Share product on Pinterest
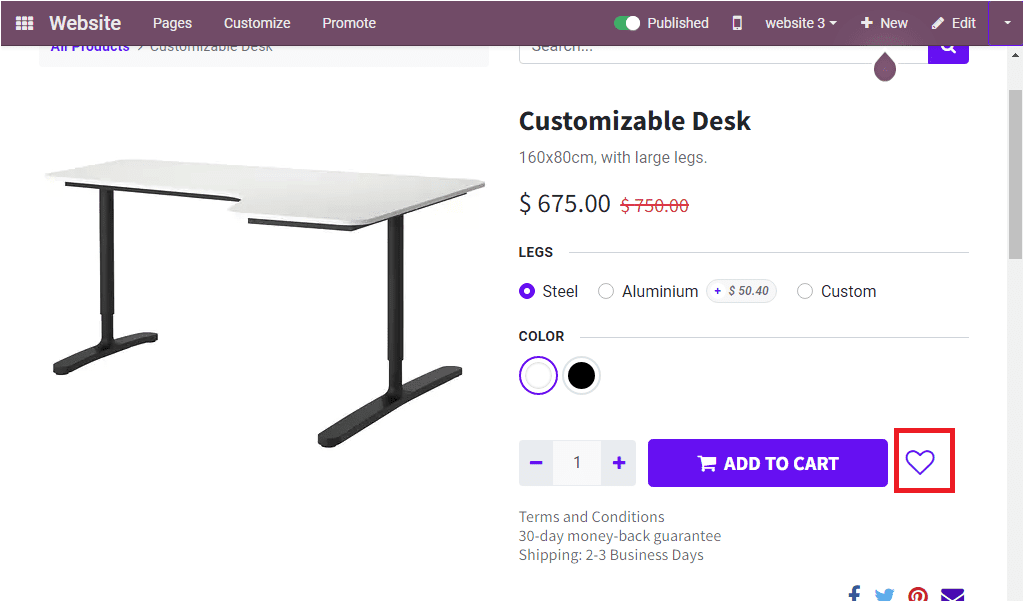Viewport: 1024px width, 602px height. click(x=917, y=593)
